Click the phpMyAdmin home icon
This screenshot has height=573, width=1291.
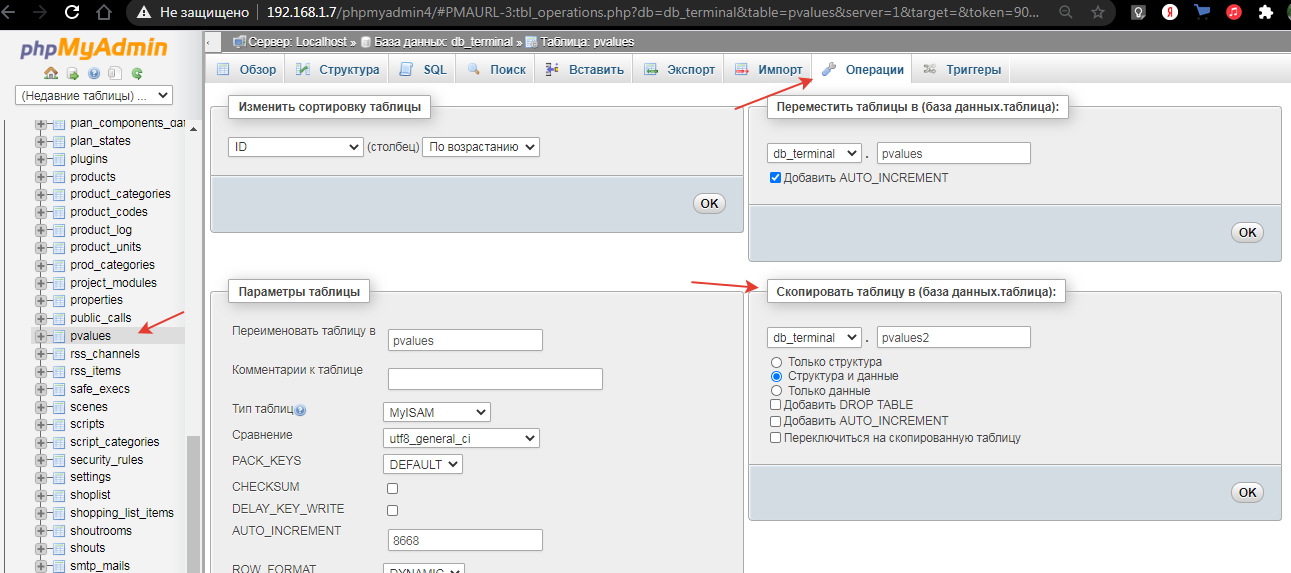pyautogui.click(x=51, y=73)
